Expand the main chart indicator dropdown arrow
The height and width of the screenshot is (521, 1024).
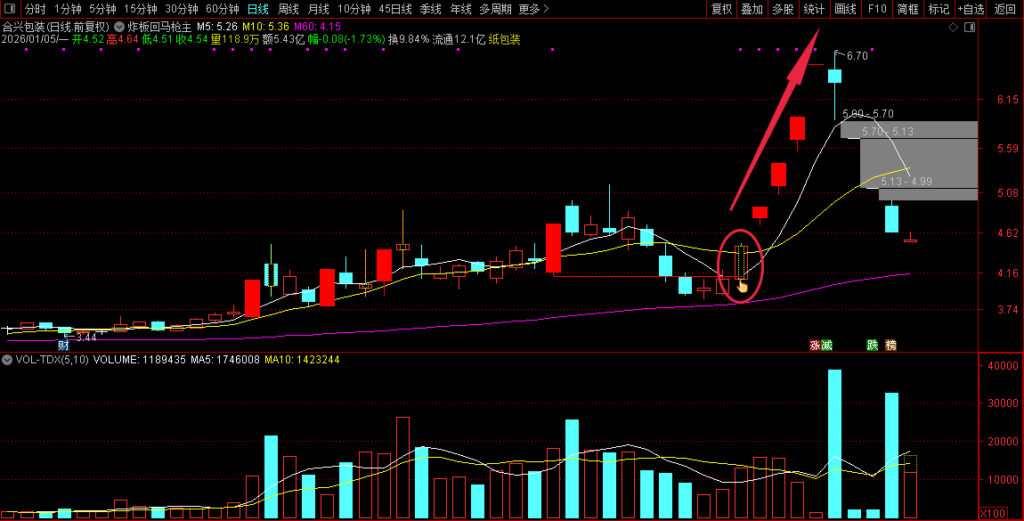click(x=120, y=26)
